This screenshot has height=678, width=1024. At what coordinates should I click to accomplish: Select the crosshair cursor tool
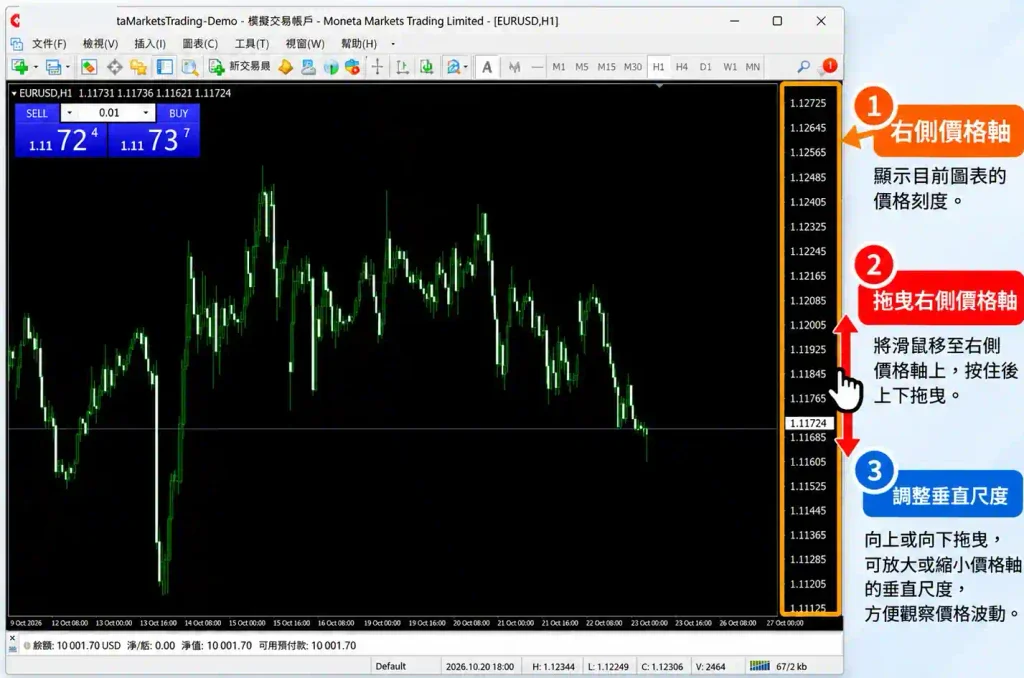(377, 67)
